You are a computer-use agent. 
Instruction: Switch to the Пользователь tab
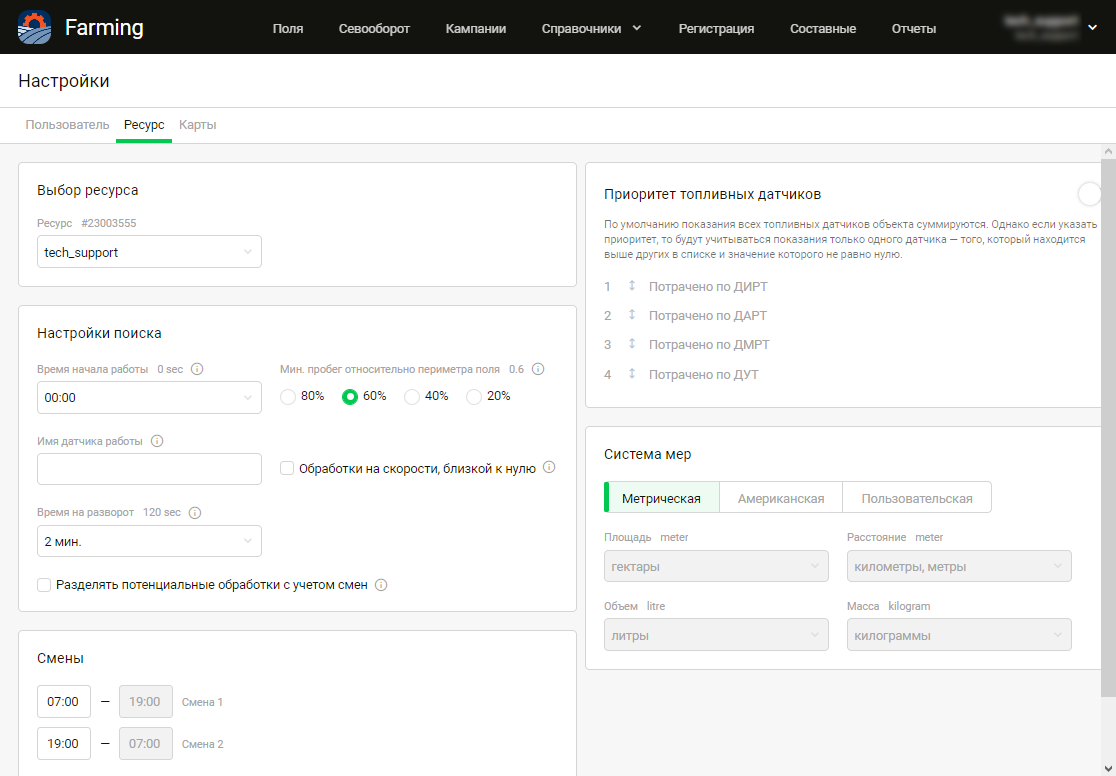point(68,125)
